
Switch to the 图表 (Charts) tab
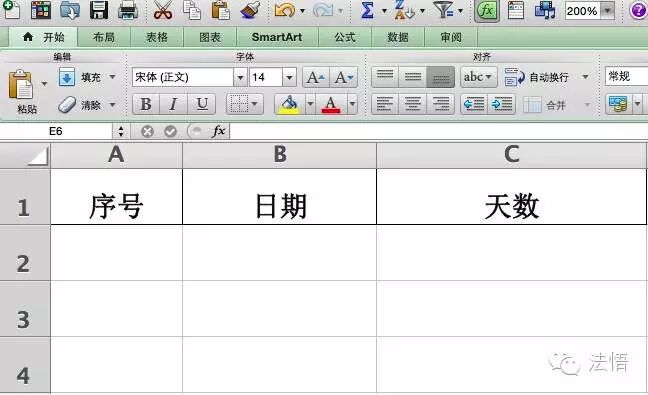pos(210,38)
